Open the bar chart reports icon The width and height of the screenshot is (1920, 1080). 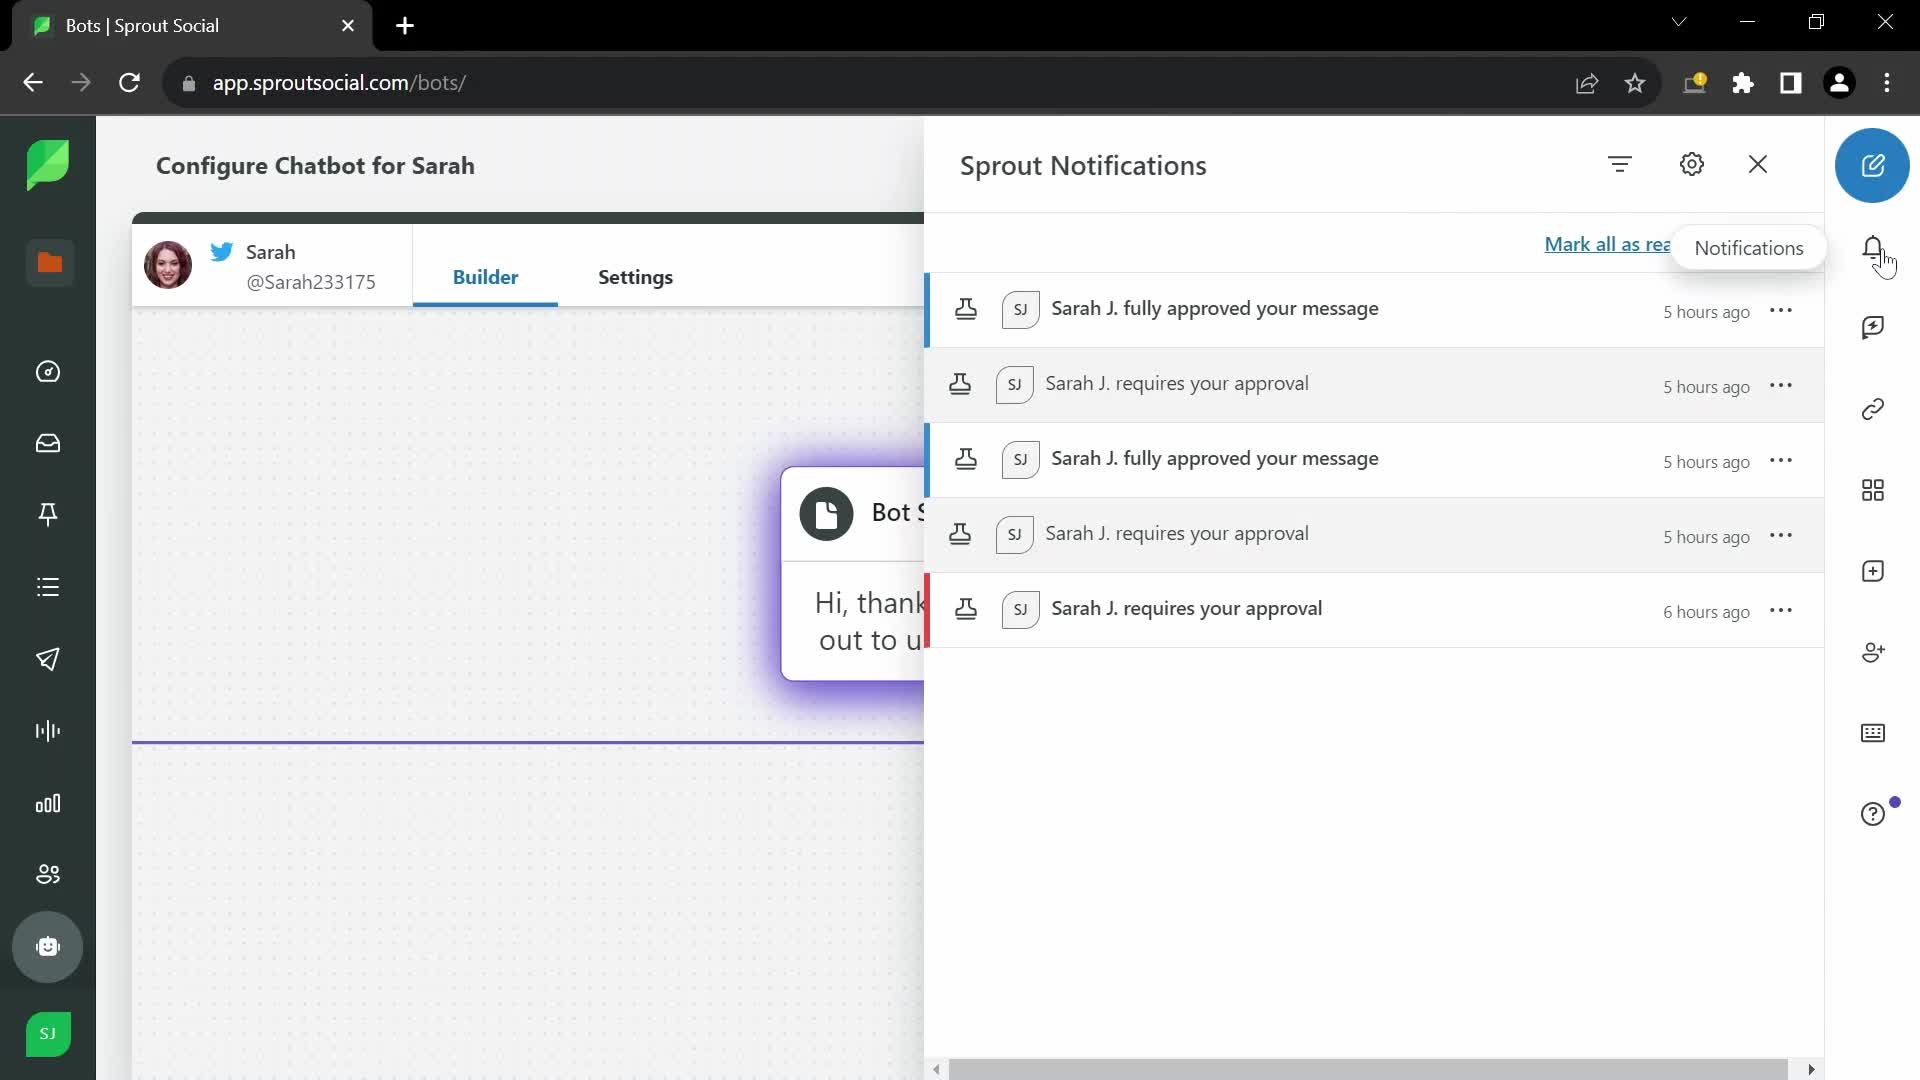pos(48,804)
